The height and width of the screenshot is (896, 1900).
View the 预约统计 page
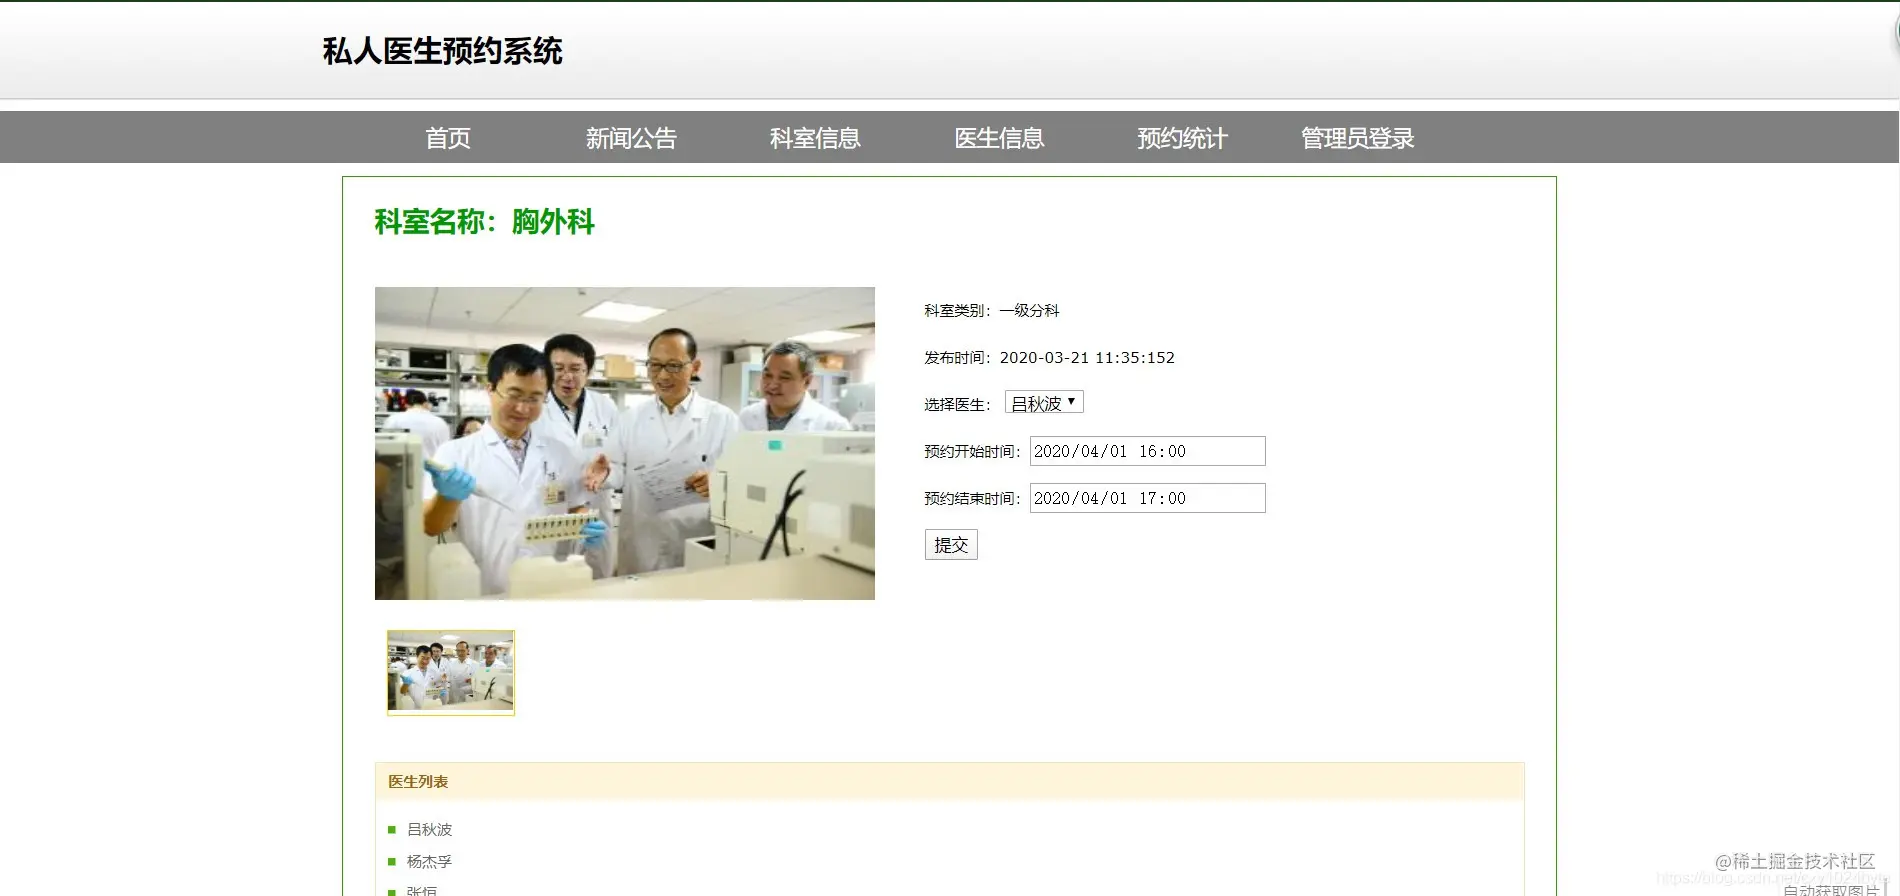point(1182,138)
